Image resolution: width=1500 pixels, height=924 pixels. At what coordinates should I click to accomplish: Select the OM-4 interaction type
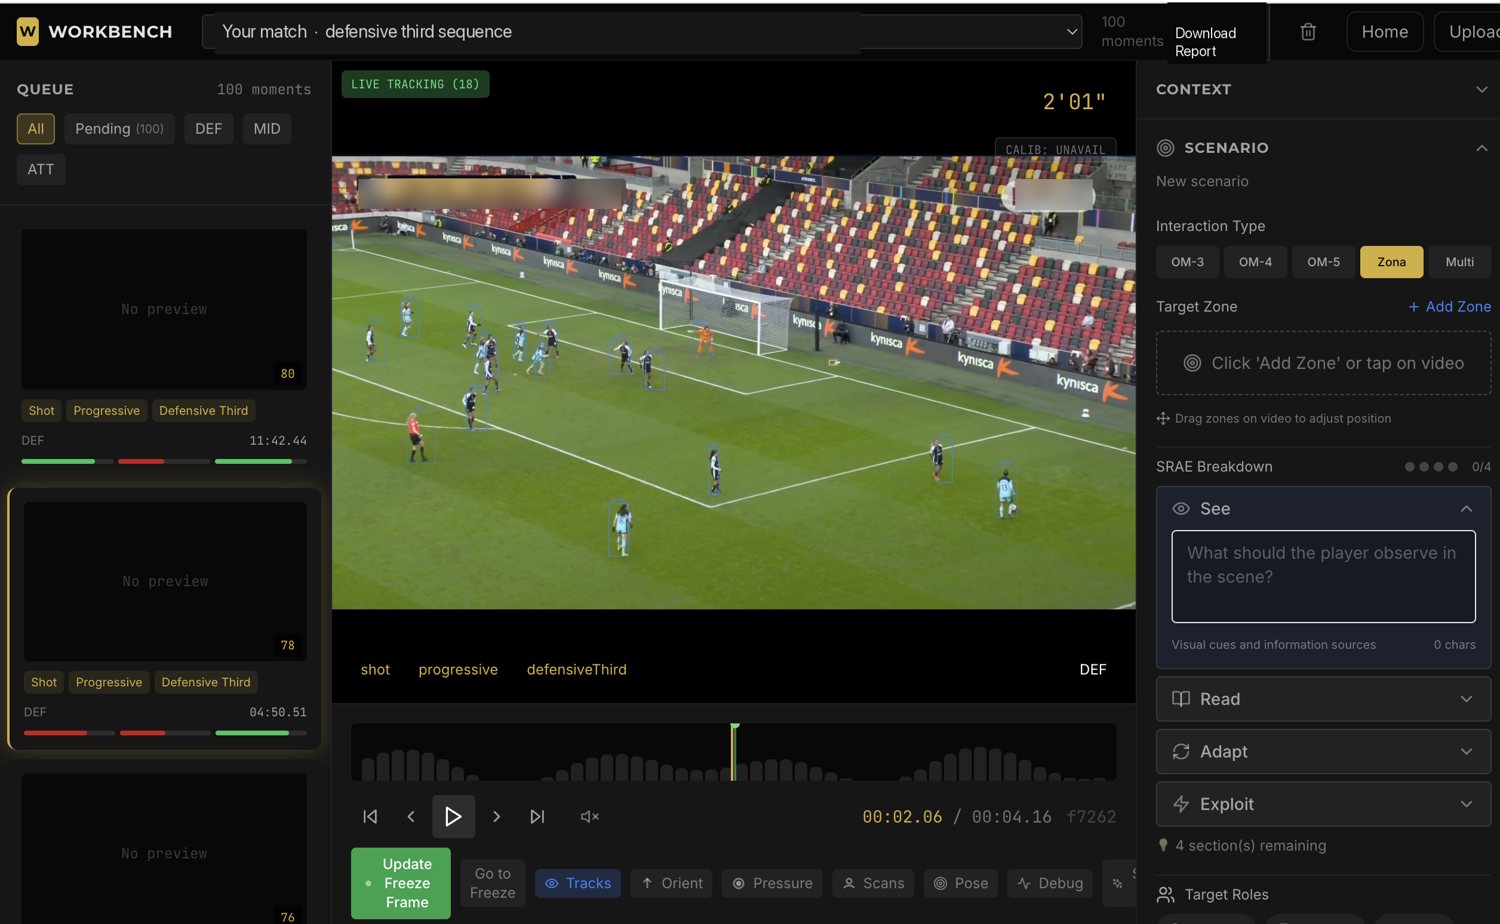[1255, 262]
